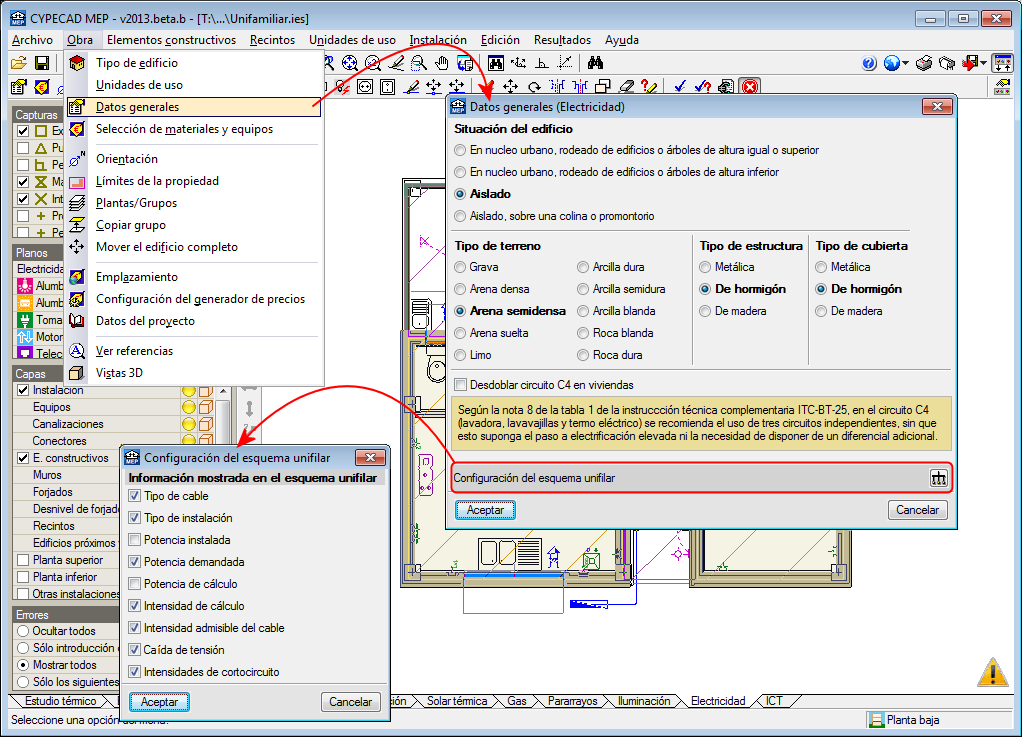Toggle Intensidades de cortocircuito checkbox
Image resolution: width=1022 pixels, height=737 pixels.
pyautogui.click(x=135, y=672)
